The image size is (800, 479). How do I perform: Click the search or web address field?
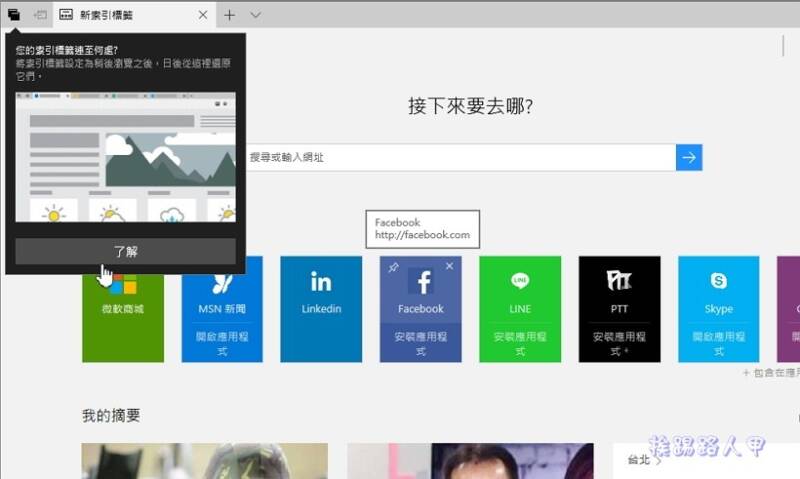[x=461, y=158]
